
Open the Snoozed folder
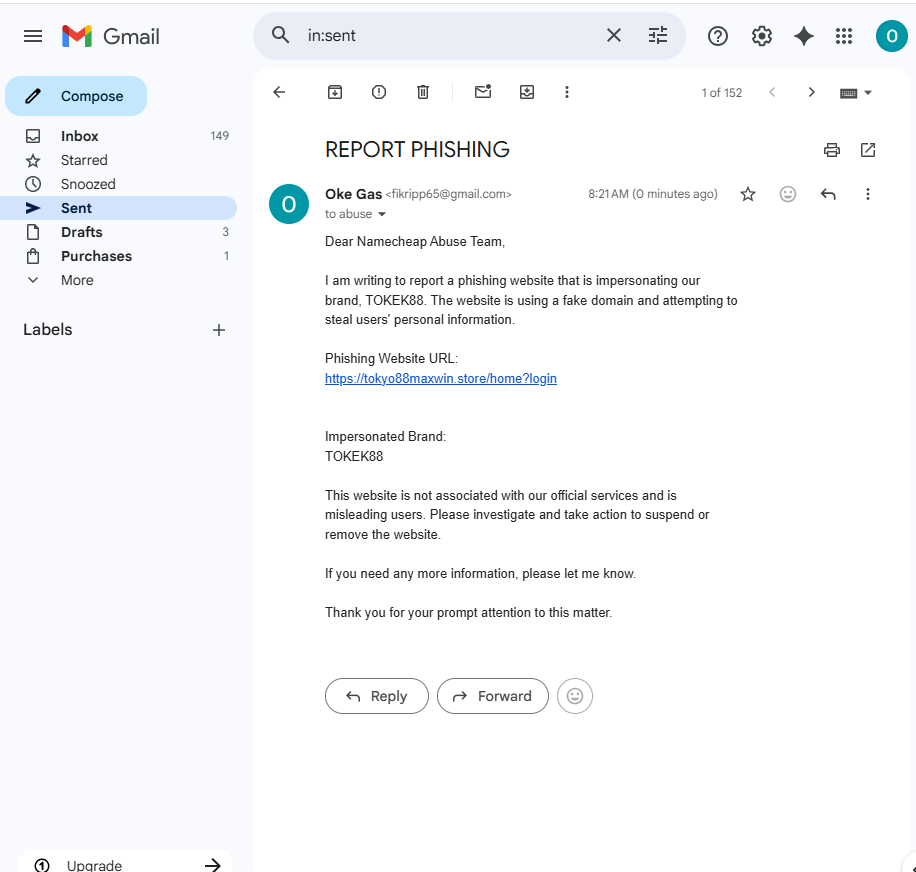(120, 184)
